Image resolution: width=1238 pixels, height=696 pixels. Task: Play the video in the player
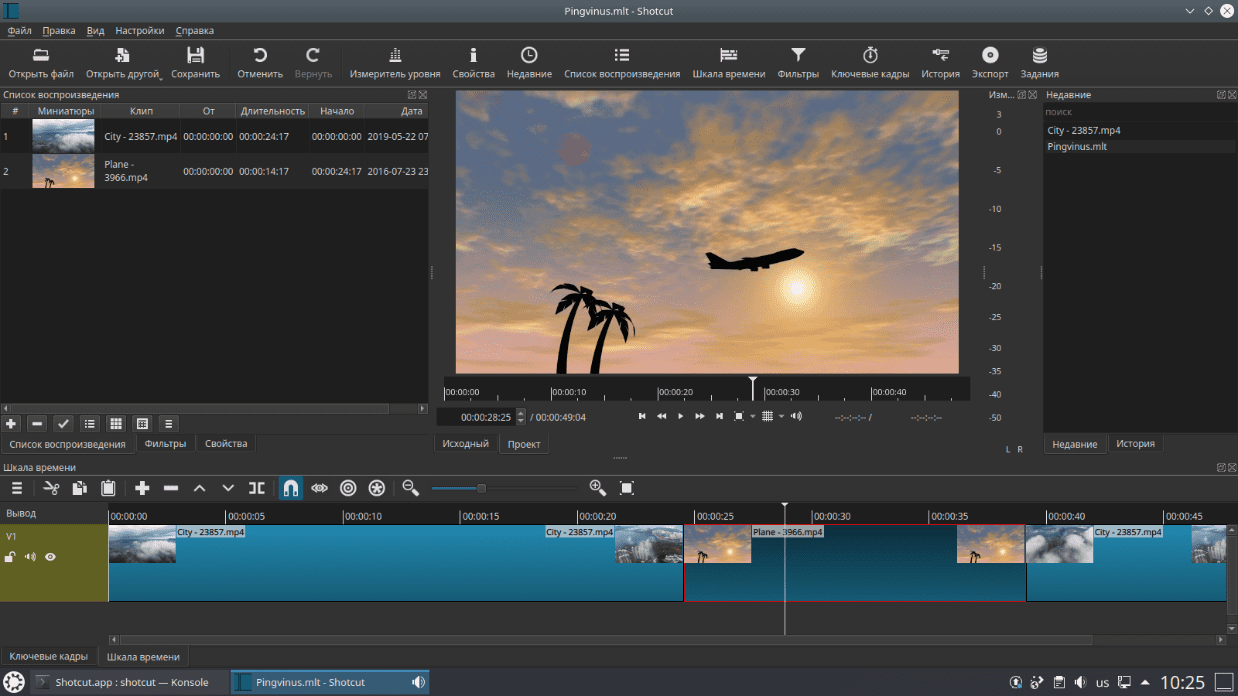click(681, 417)
